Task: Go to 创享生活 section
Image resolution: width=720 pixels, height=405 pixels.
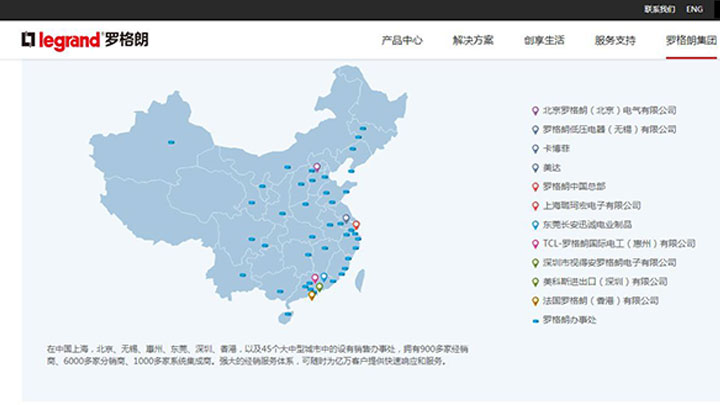Action: [x=544, y=41]
